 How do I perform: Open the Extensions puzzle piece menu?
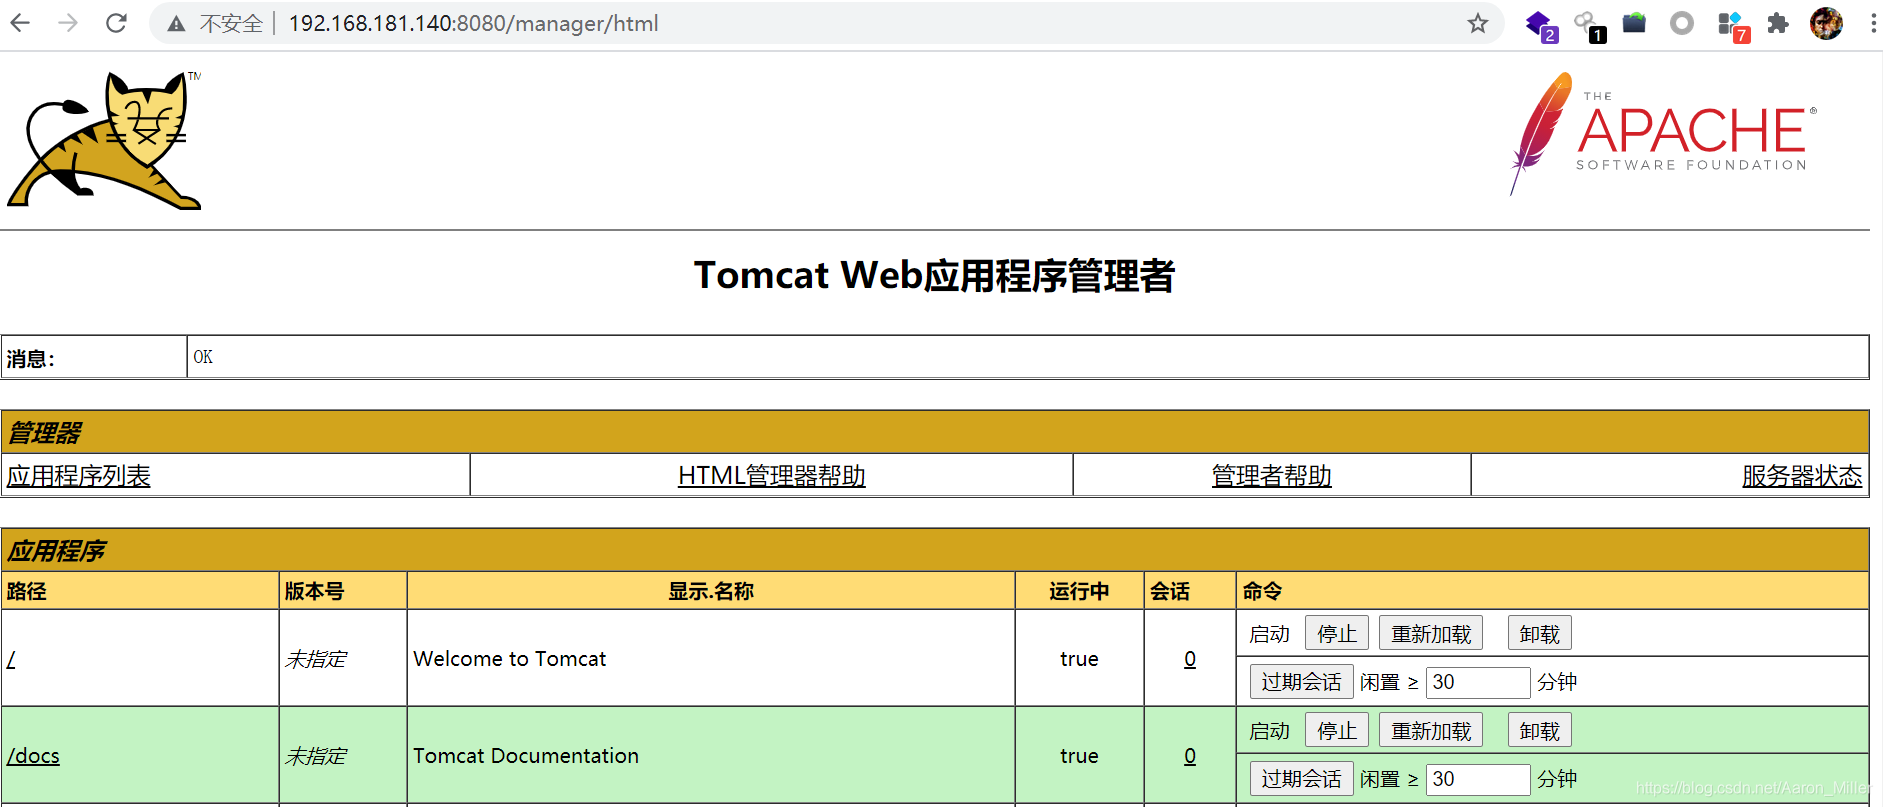click(1778, 23)
